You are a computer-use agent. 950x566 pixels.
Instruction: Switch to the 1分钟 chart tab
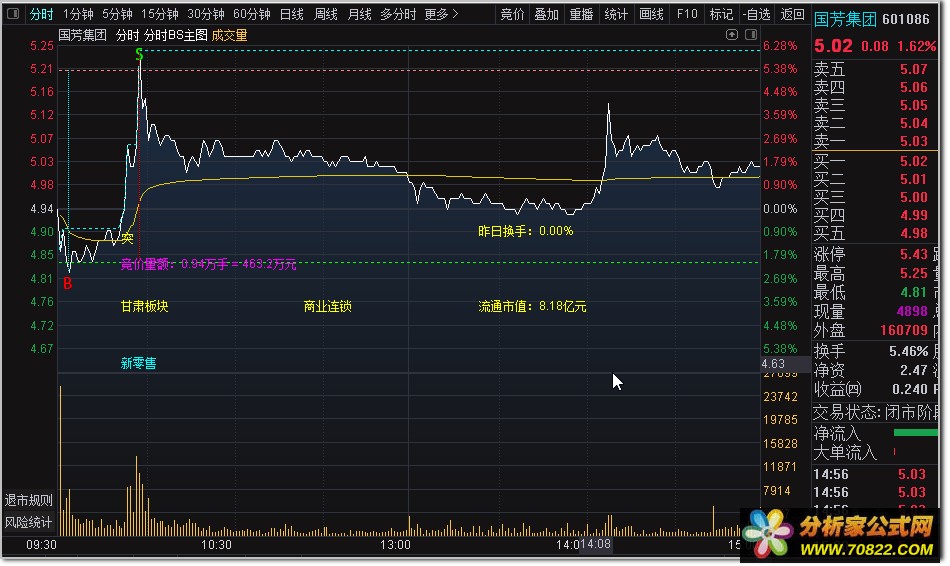[78, 14]
